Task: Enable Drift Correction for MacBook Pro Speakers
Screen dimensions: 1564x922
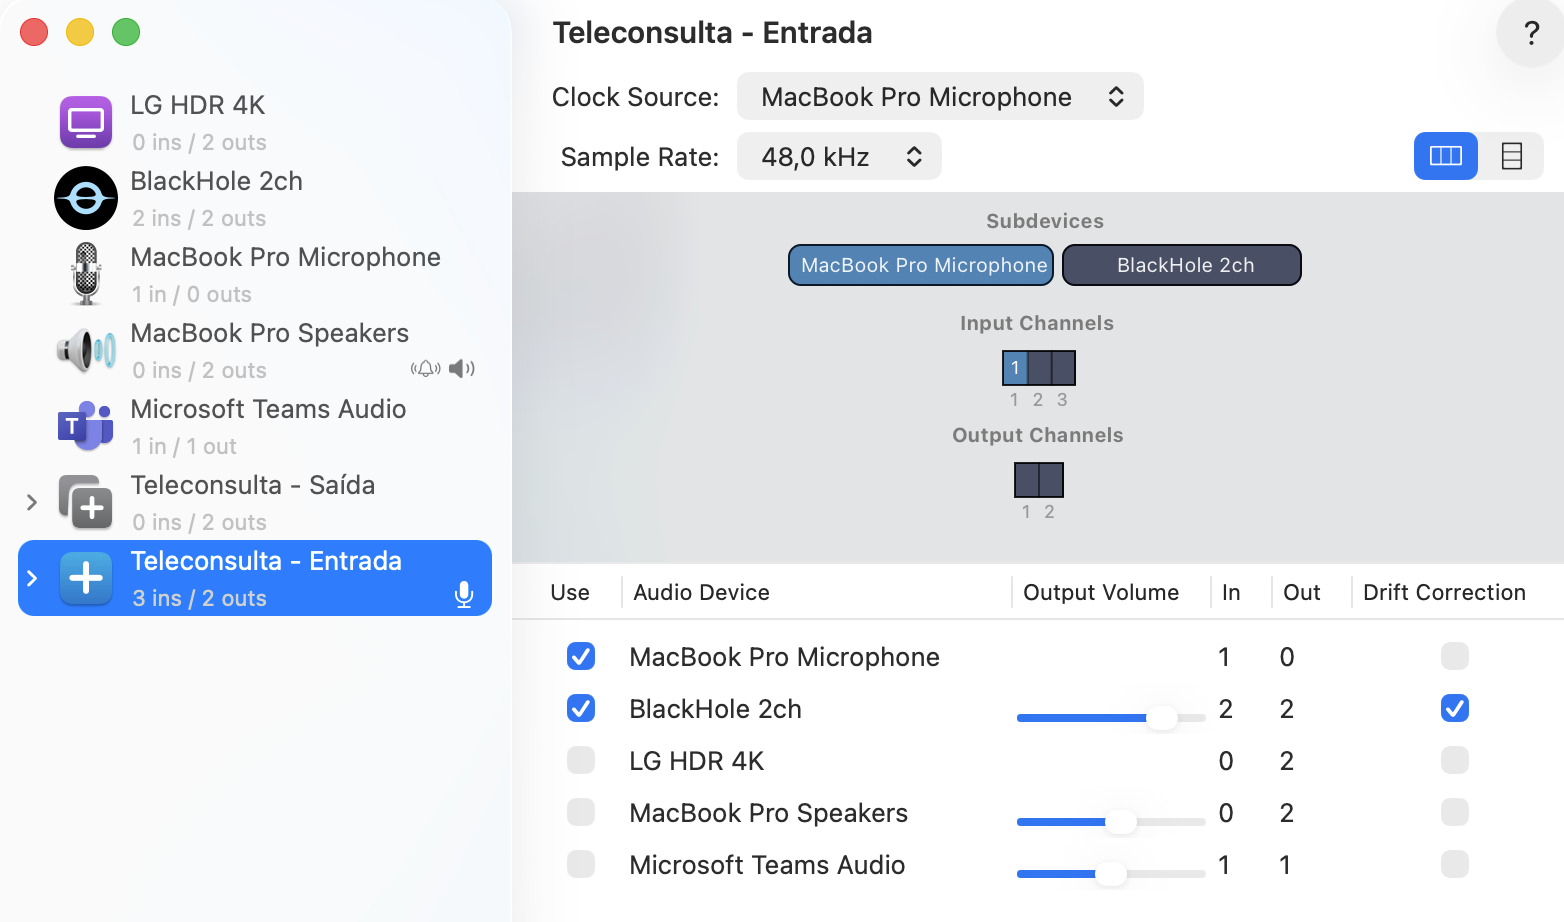Action: pos(1455,812)
